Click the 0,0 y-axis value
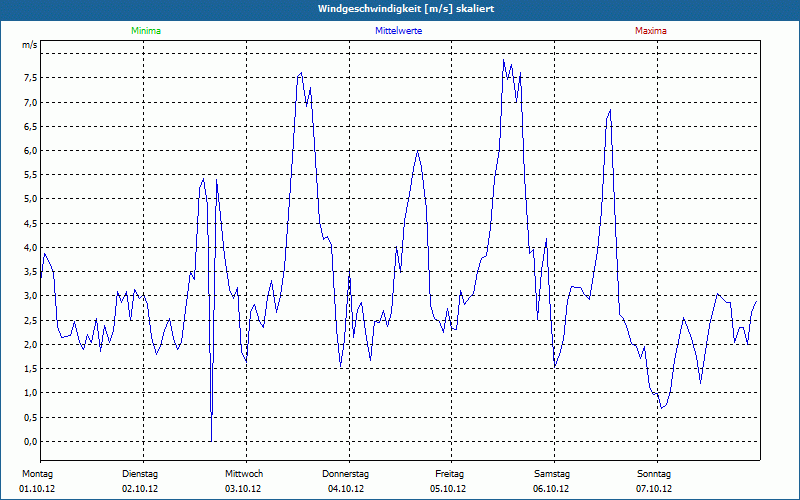The image size is (800, 500). pos(30,441)
